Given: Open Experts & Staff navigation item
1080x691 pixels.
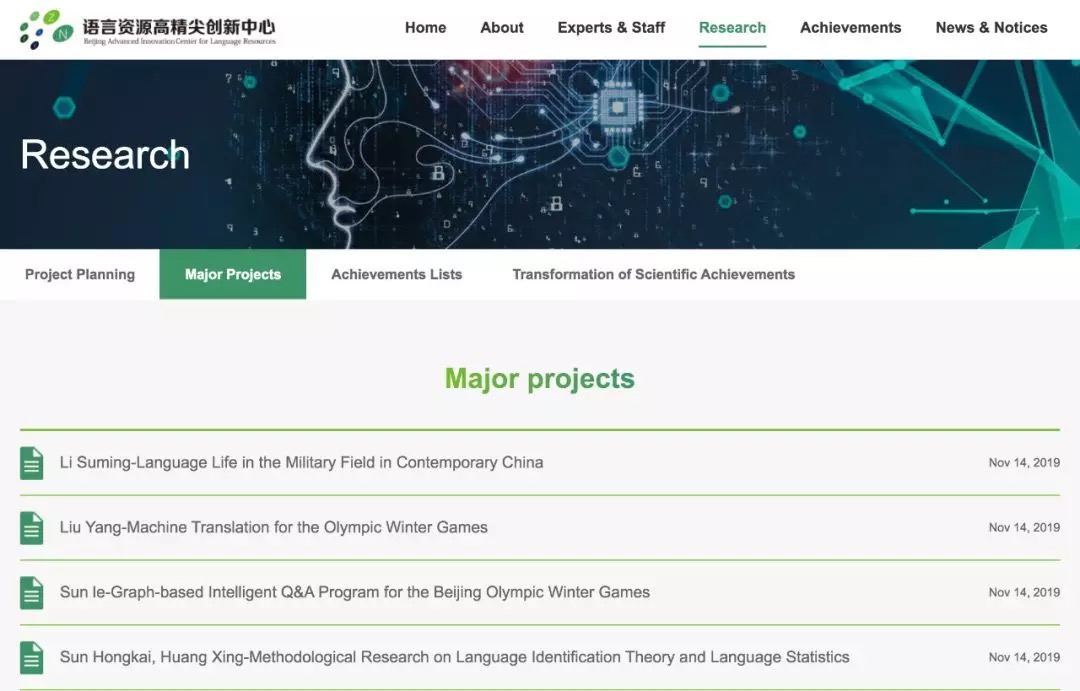Looking at the screenshot, I should (611, 28).
